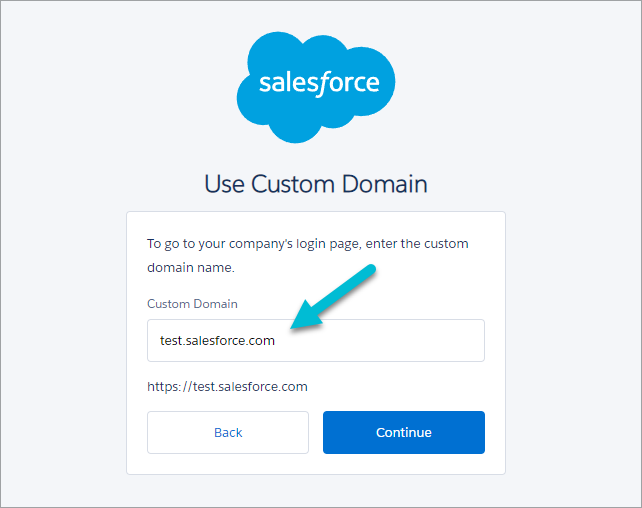Image resolution: width=642 pixels, height=508 pixels.
Task: Click the 'domain name.' text line
Action: pyautogui.click(x=191, y=268)
